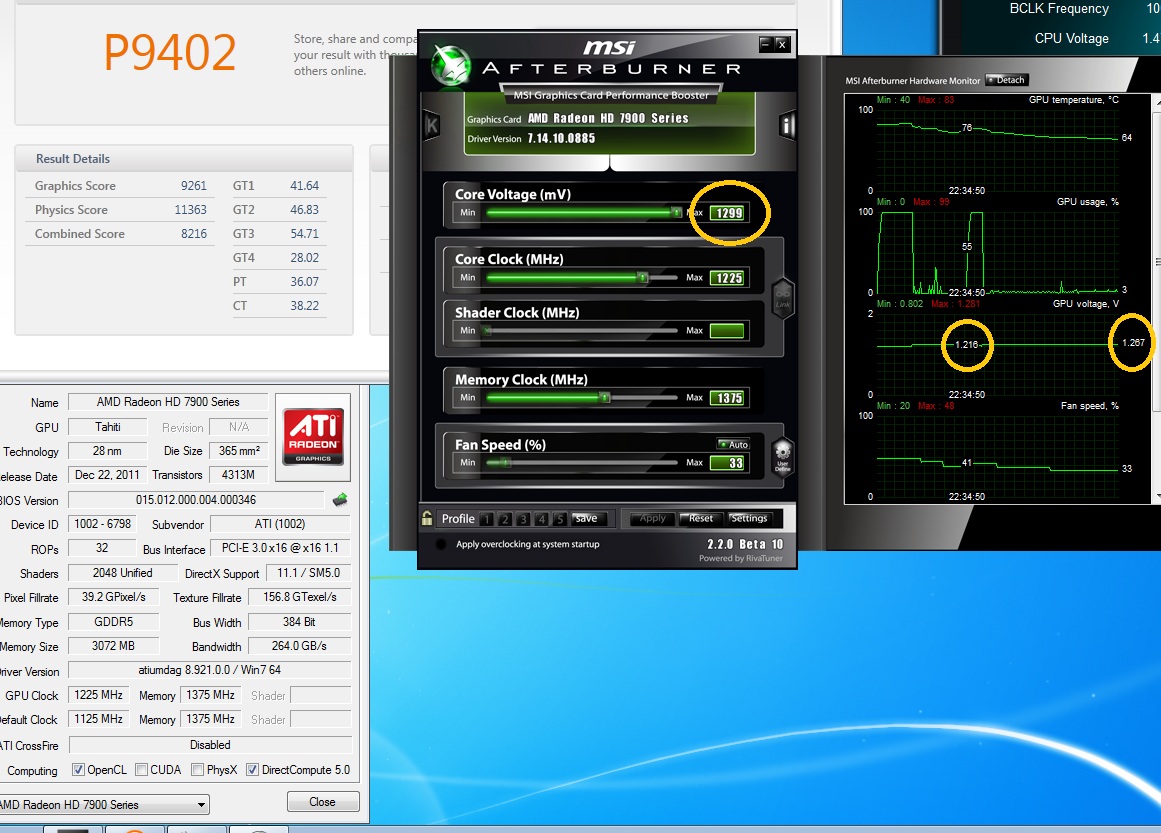Open User Define fan settings gear
1161x833 pixels.
[783, 457]
